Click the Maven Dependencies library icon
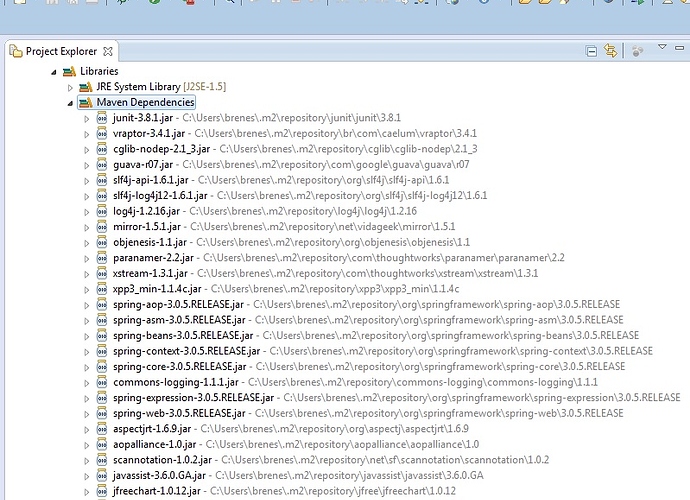This screenshot has width=690, height=500. (x=85, y=103)
